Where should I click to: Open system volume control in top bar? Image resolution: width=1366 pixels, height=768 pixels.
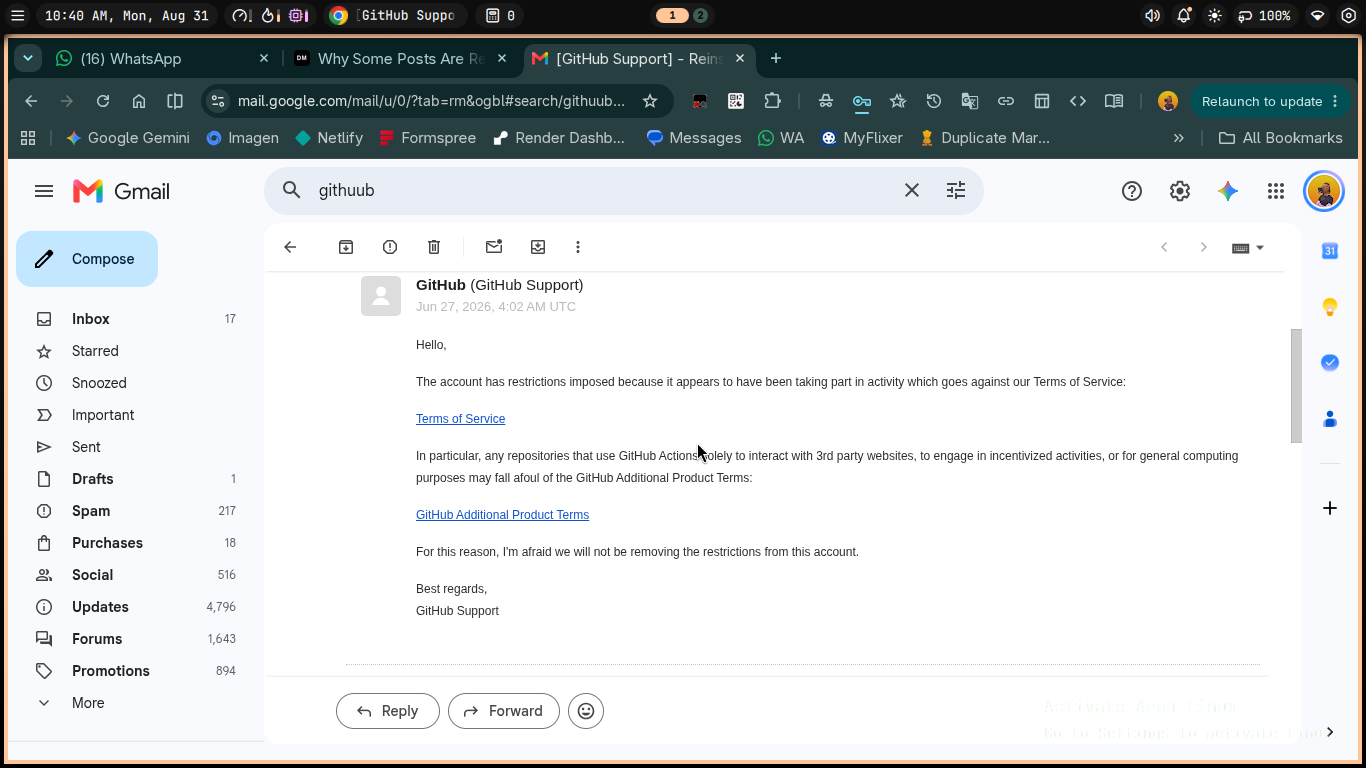tap(1152, 16)
